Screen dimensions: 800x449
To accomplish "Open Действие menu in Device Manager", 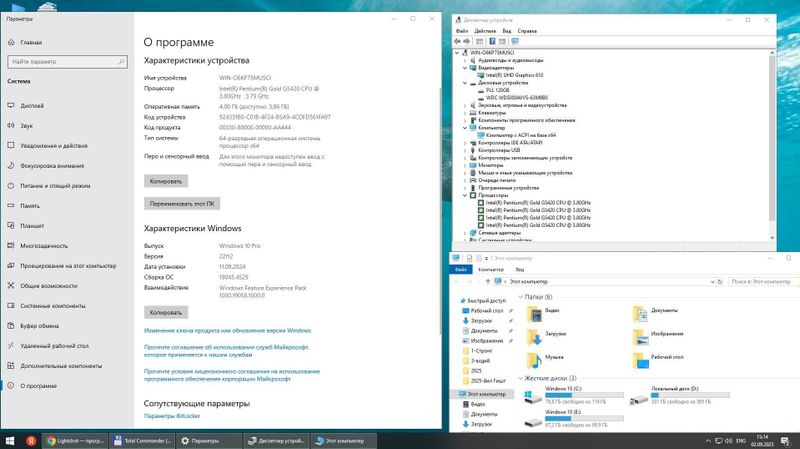I will pyautogui.click(x=485, y=31).
